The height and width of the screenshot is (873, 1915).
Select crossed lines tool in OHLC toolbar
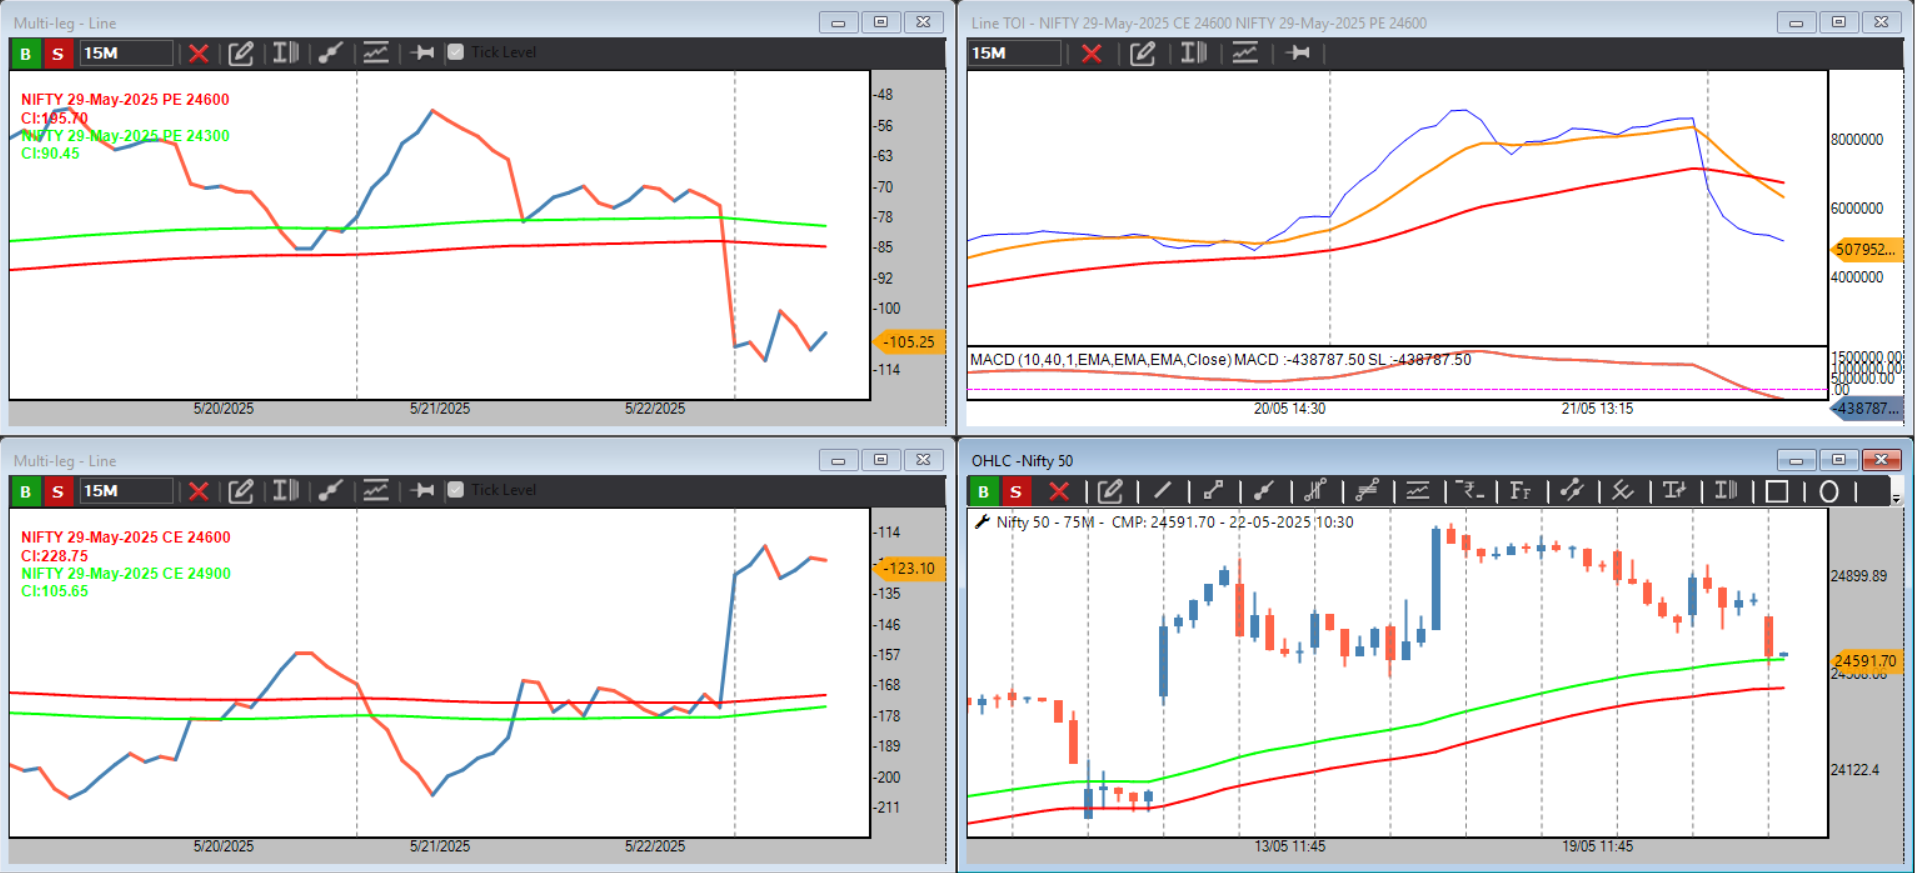coord(1623,490)
